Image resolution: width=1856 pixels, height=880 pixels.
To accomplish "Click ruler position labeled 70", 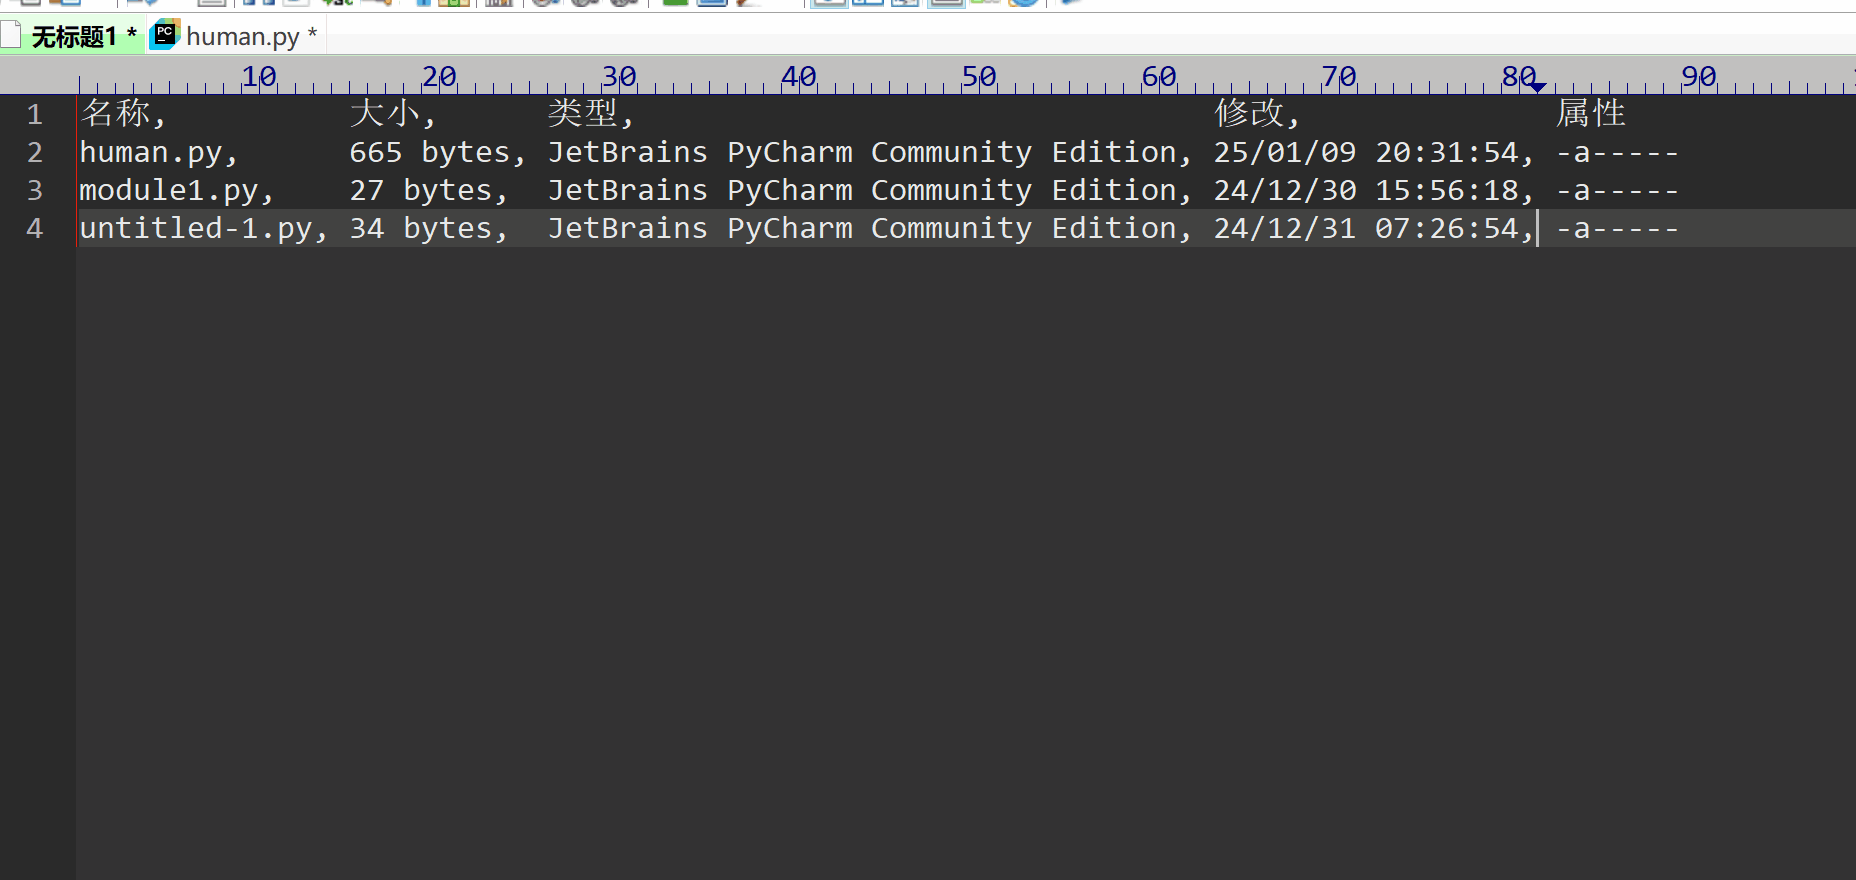I will [x=1339, y=76].
